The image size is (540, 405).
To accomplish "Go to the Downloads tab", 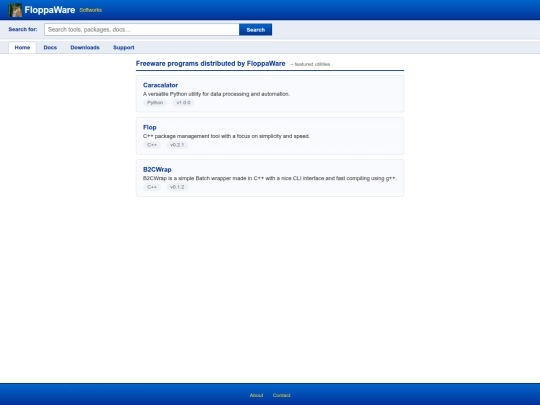I will [85, 48].
